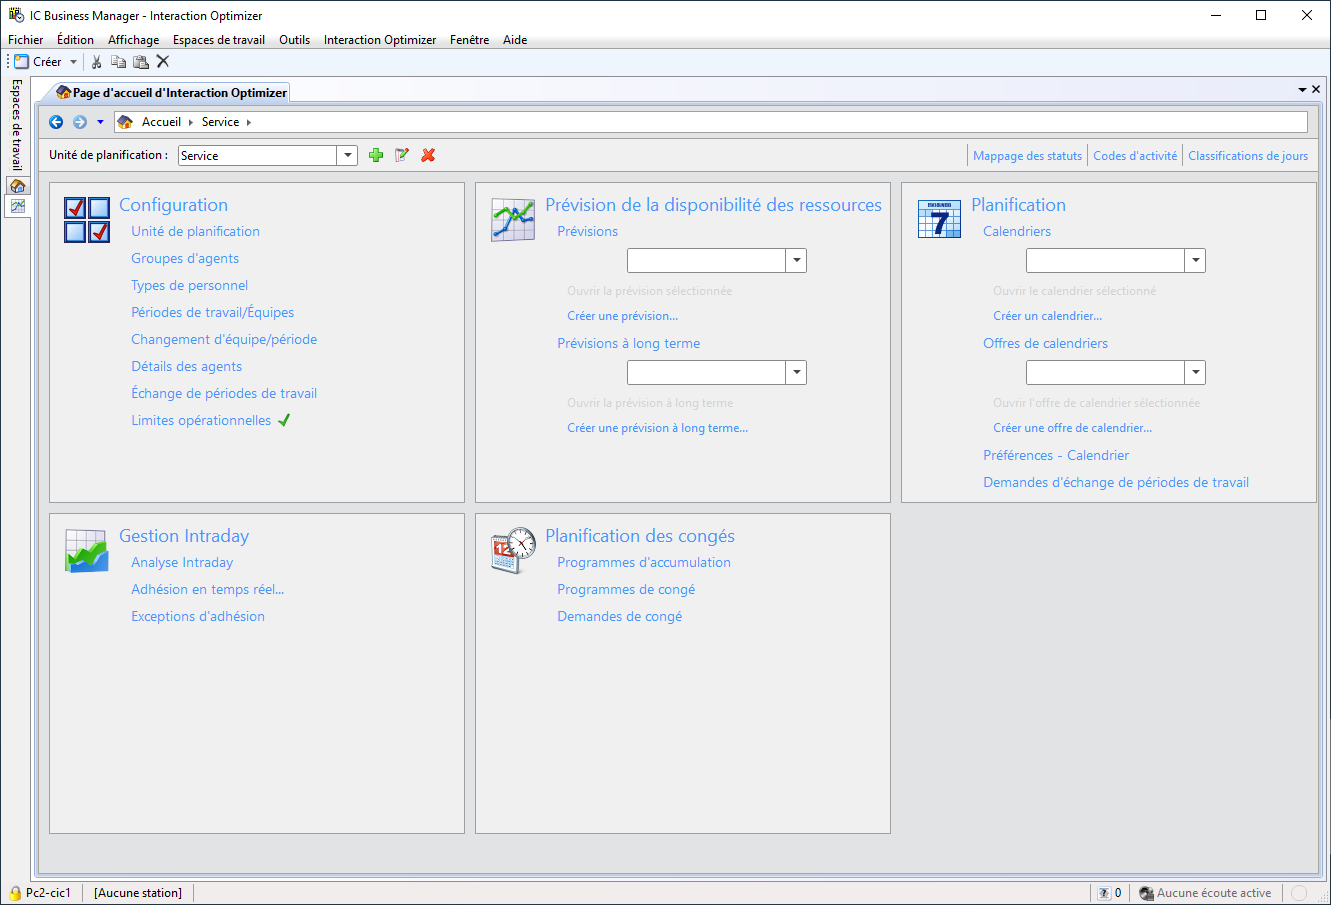Click the Copy icon in toolbar
The width and height of the screenshot is (1331, 905).
tap(119, 62)
